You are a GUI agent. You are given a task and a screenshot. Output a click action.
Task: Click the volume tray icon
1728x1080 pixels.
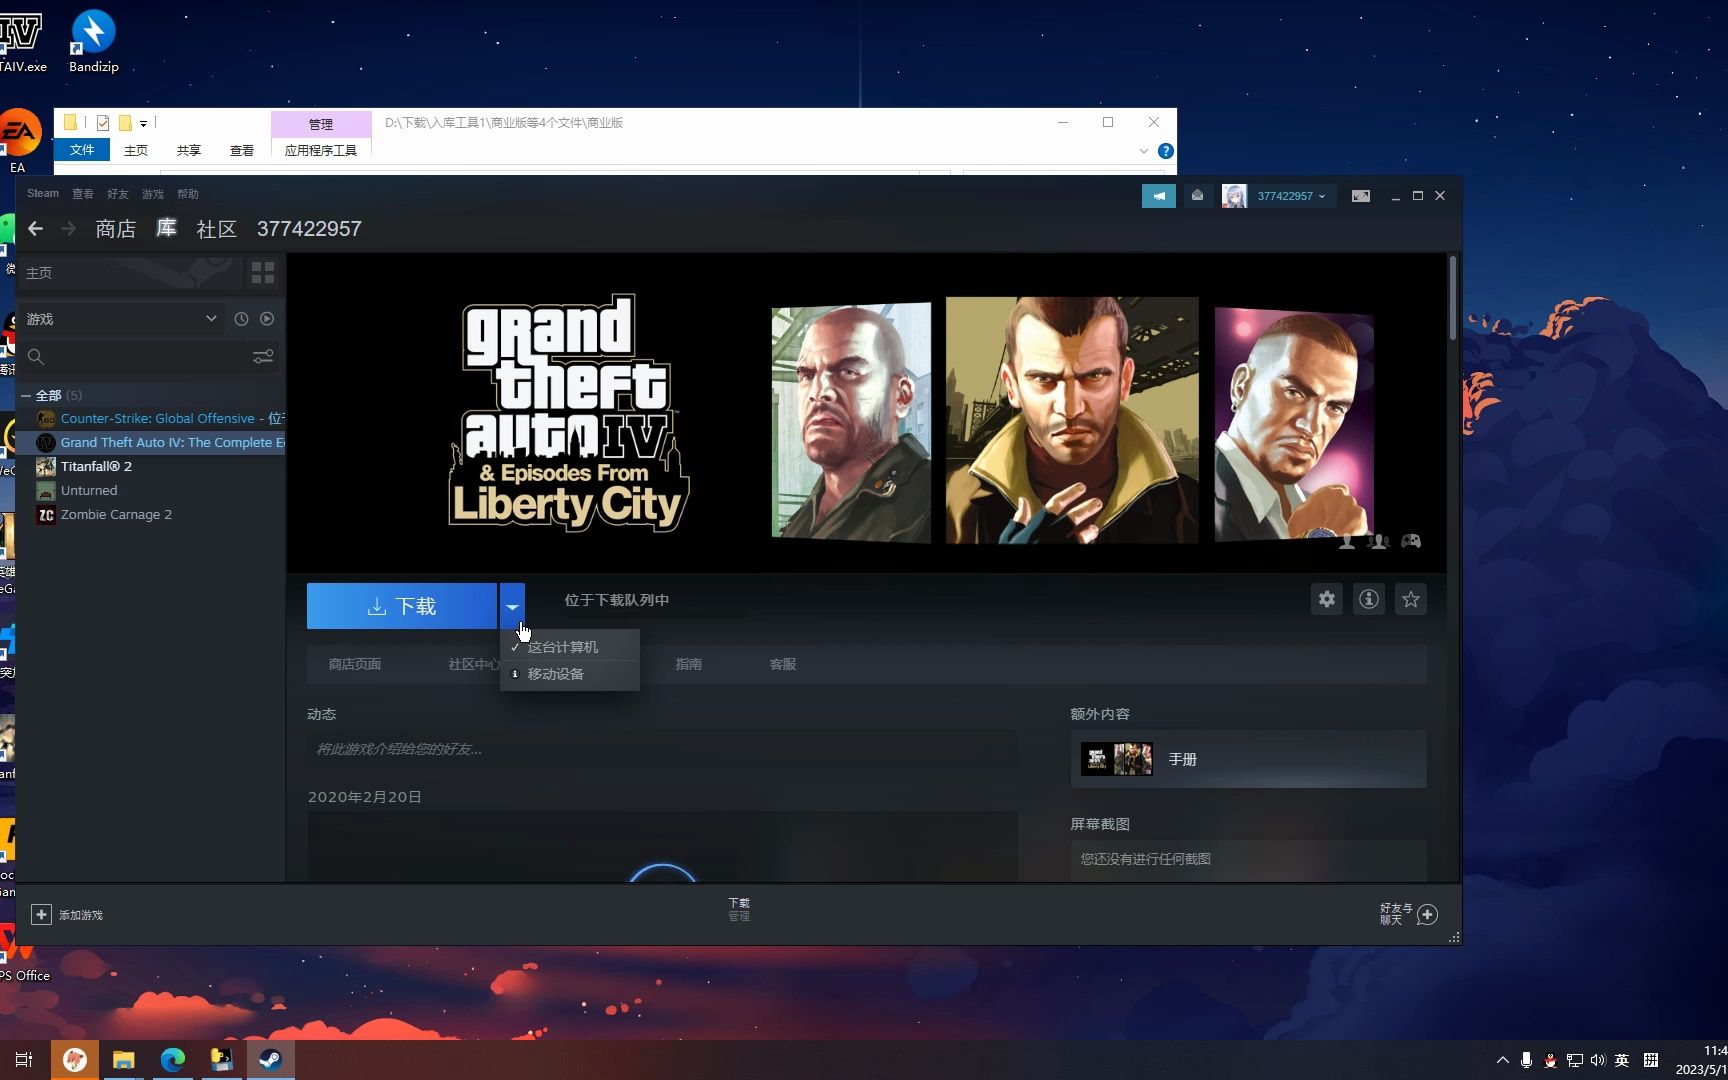[1597, 1060]
